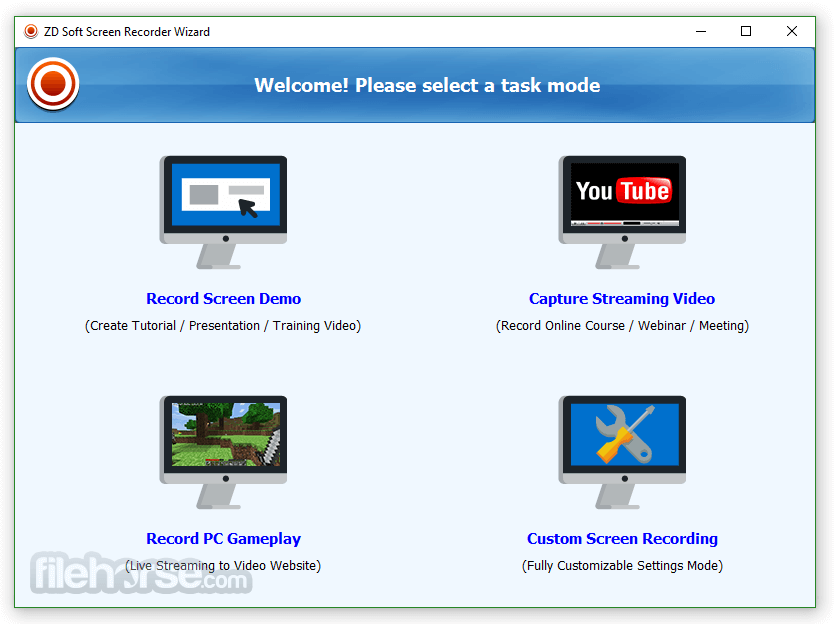Open the Capture Streaming Video link
Screen dimensions: 835x624
click(x=622, y=299)
